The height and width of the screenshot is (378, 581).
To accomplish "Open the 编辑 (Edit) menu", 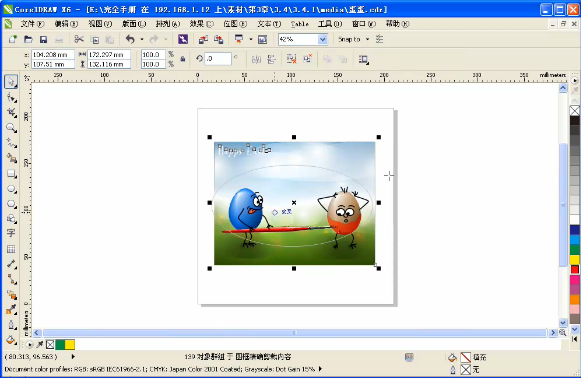I will point(66,24).
